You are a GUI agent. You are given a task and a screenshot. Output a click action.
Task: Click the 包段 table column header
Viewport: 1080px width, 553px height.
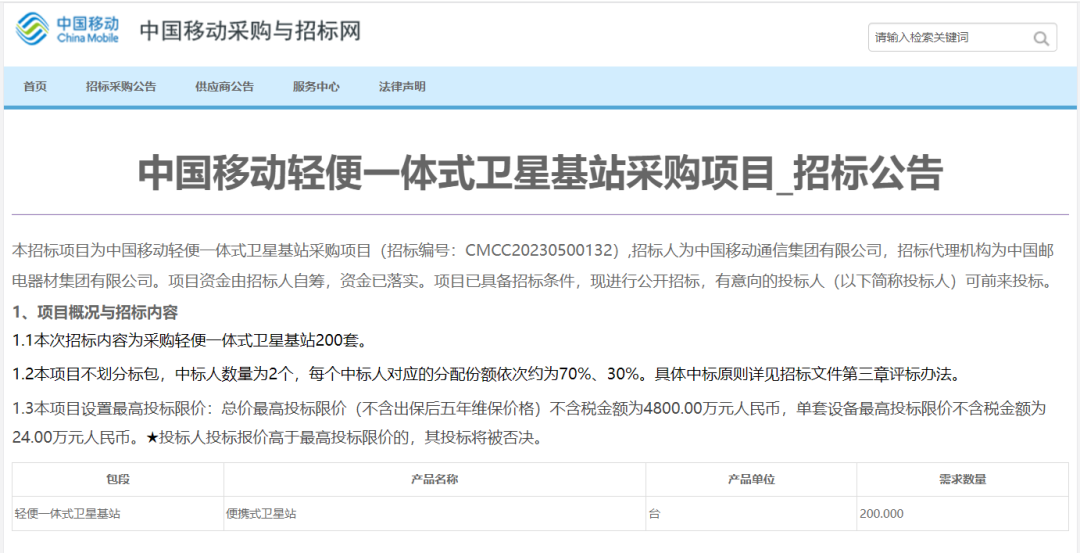pyautogui.click(x=118, y=479)
